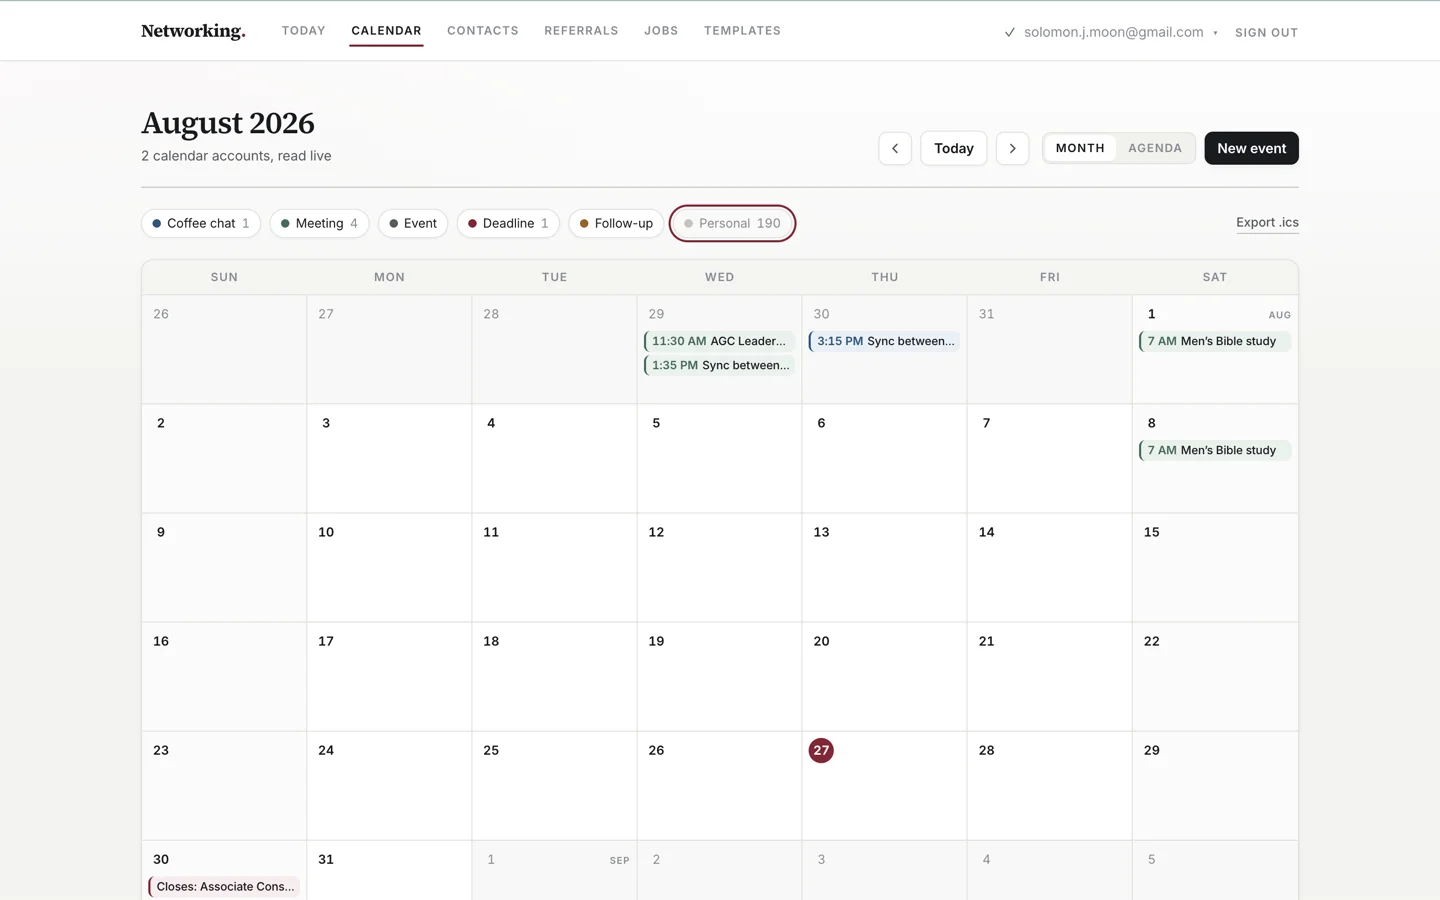Screen dimensions: 1440x900
Task: Click the checkmark icon beside the email
Action: [1010, 32]
